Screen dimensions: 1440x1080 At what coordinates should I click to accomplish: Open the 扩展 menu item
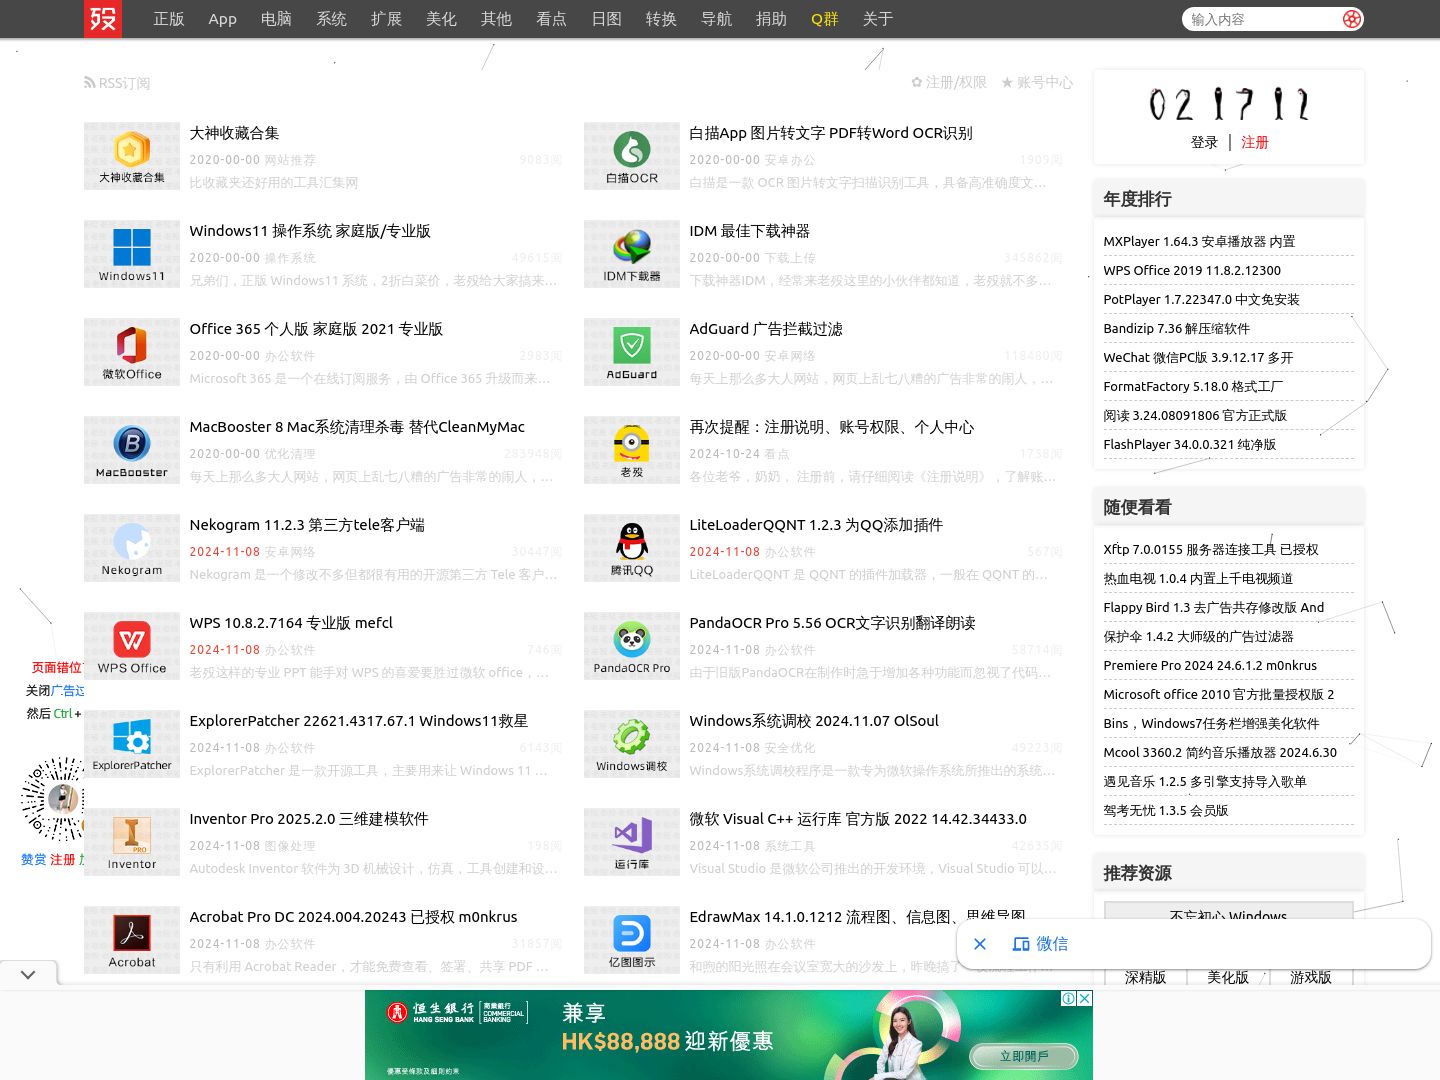(x=386, y=19)
